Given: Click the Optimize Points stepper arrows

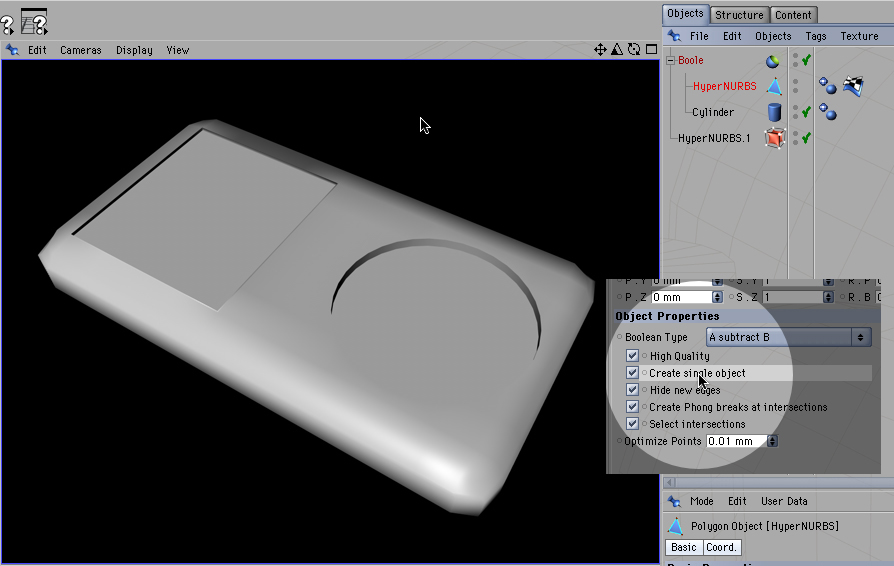Looking at the screenshot, I should coord(773,441).
